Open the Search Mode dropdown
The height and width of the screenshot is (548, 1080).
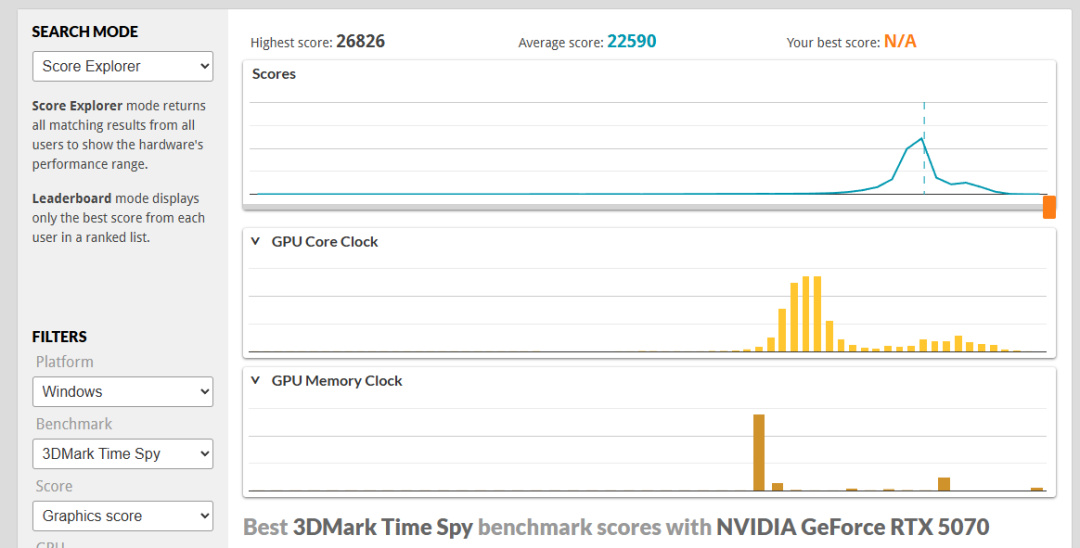pyautogui.click(x=122, y=67)
